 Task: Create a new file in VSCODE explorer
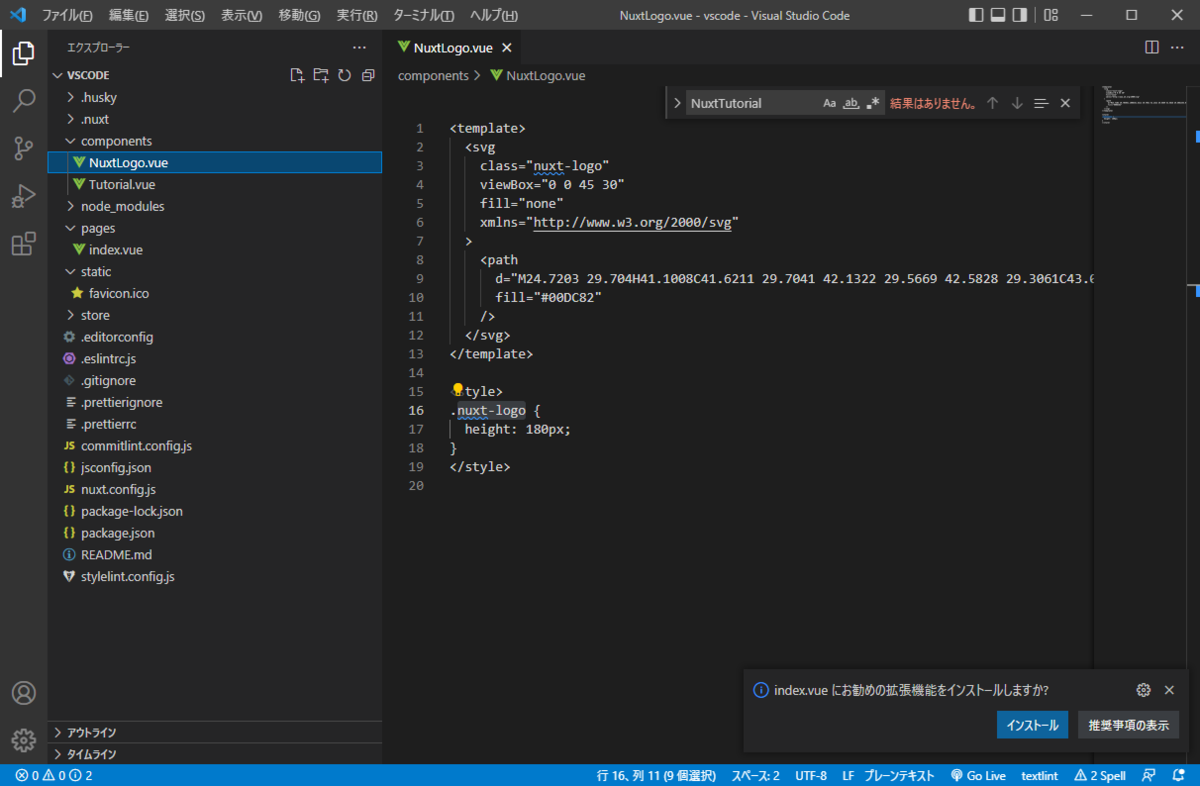click(x=297, y=75)
